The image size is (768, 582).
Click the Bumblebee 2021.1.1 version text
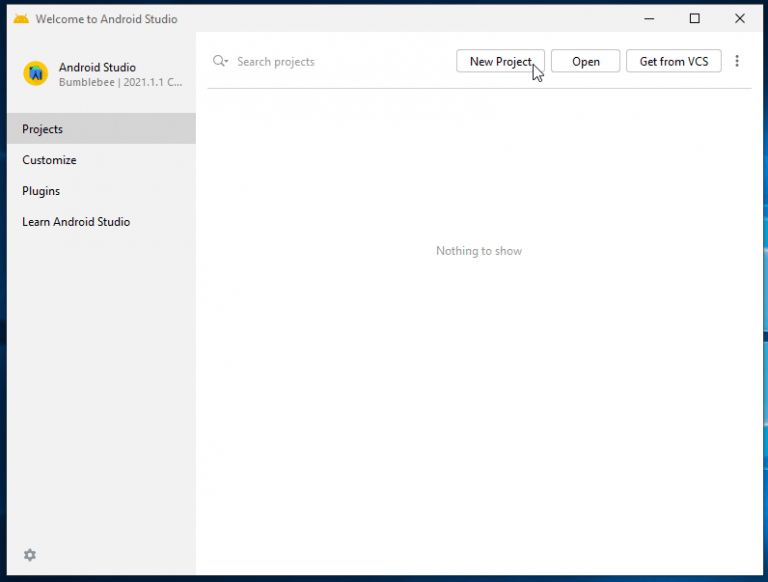(x=120, y=82)
